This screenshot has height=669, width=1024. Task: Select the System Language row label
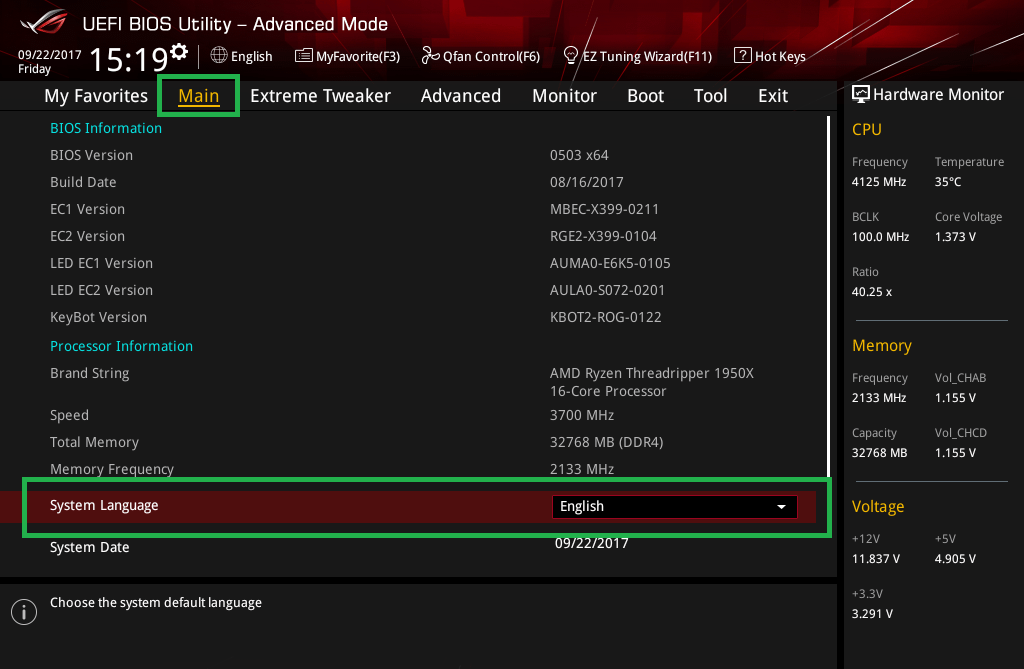[104, 506]
